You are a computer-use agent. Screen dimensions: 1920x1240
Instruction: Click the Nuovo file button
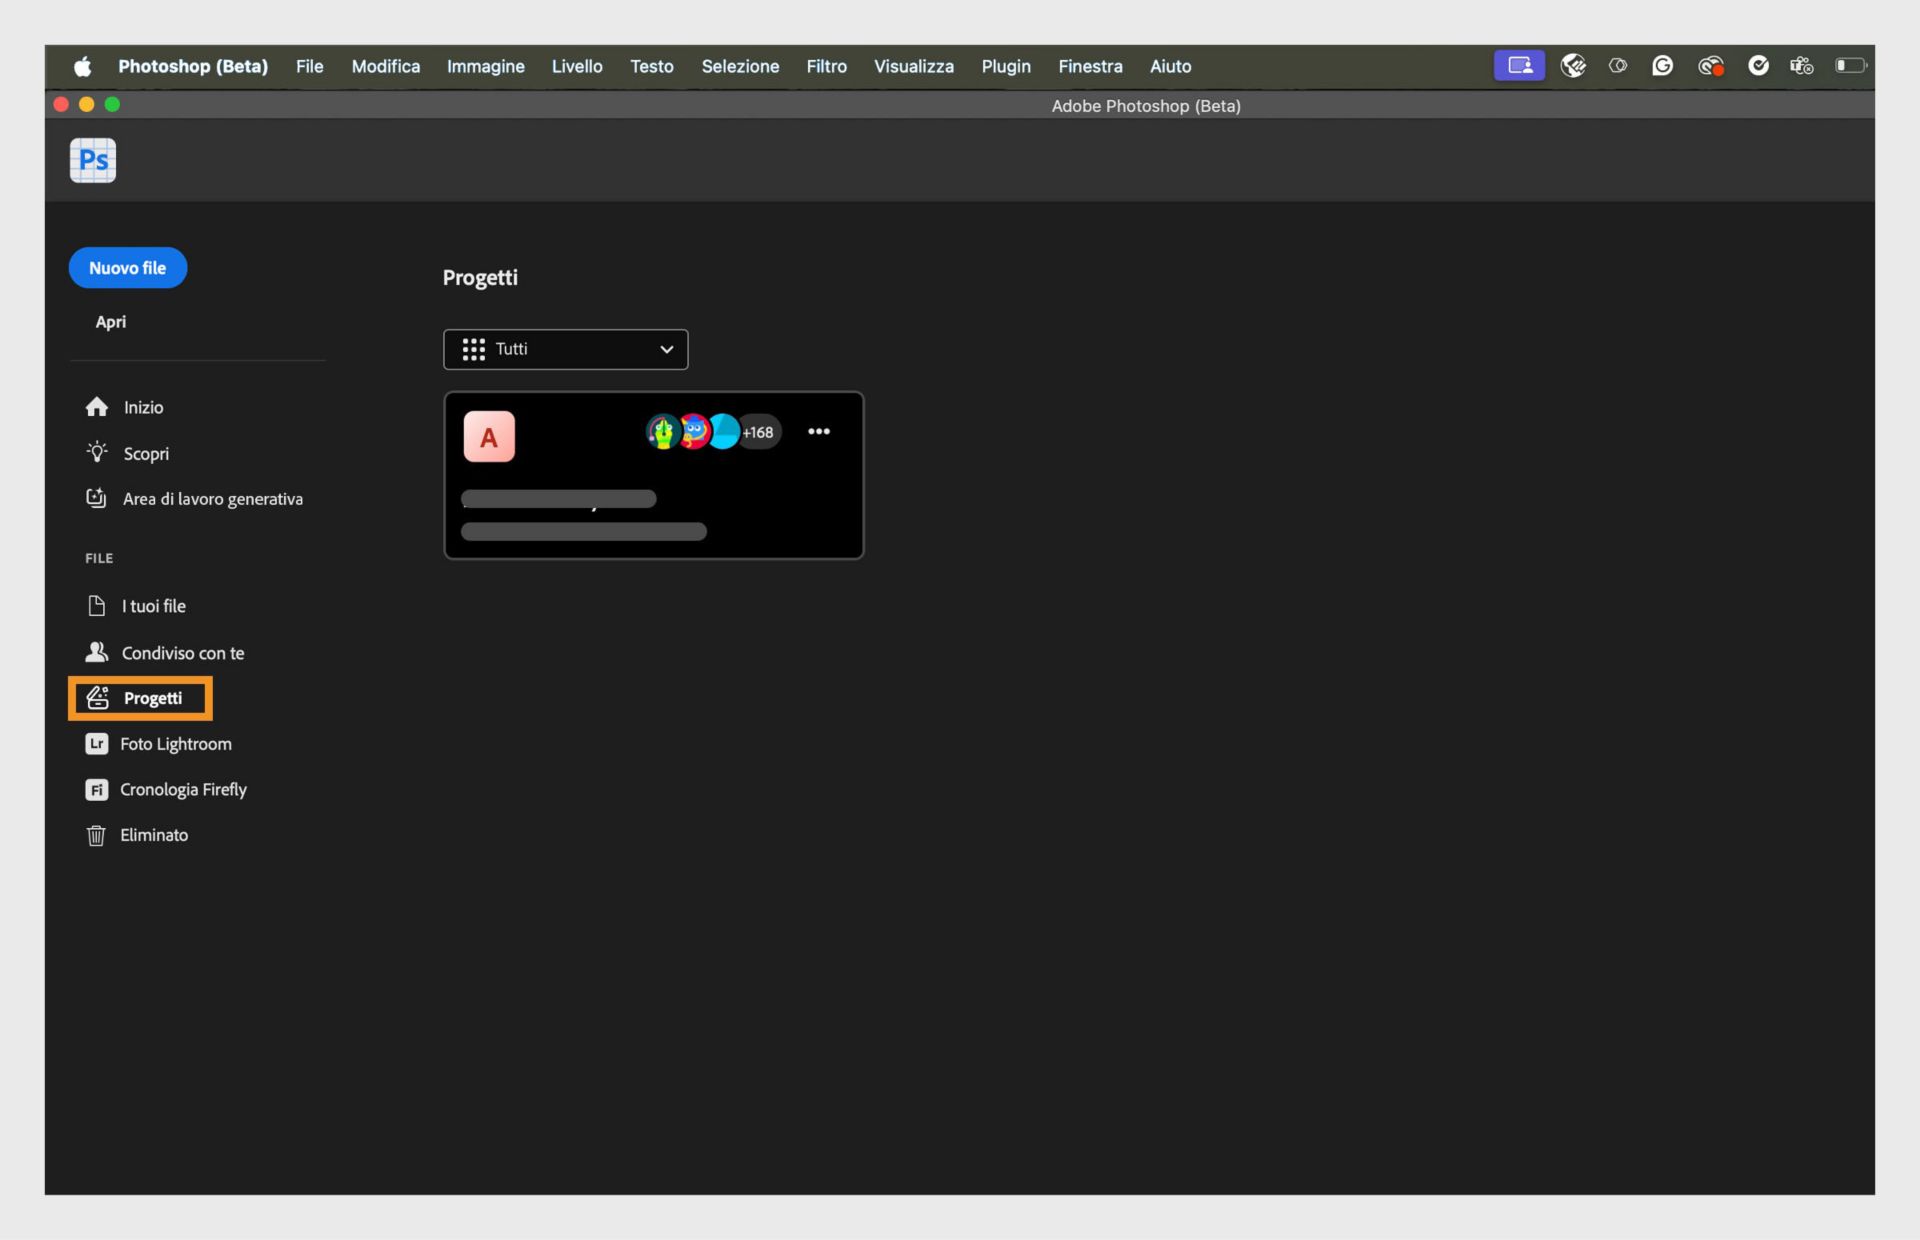pos(127,267)
